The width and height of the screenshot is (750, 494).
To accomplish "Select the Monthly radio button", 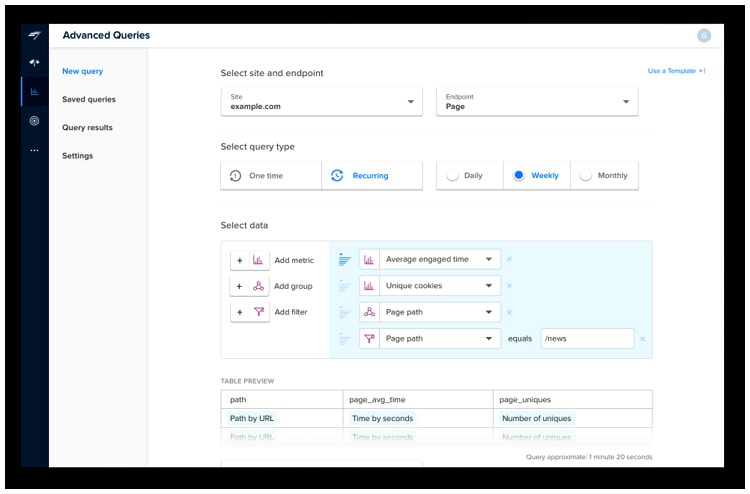I will click(x=585, y=176).
